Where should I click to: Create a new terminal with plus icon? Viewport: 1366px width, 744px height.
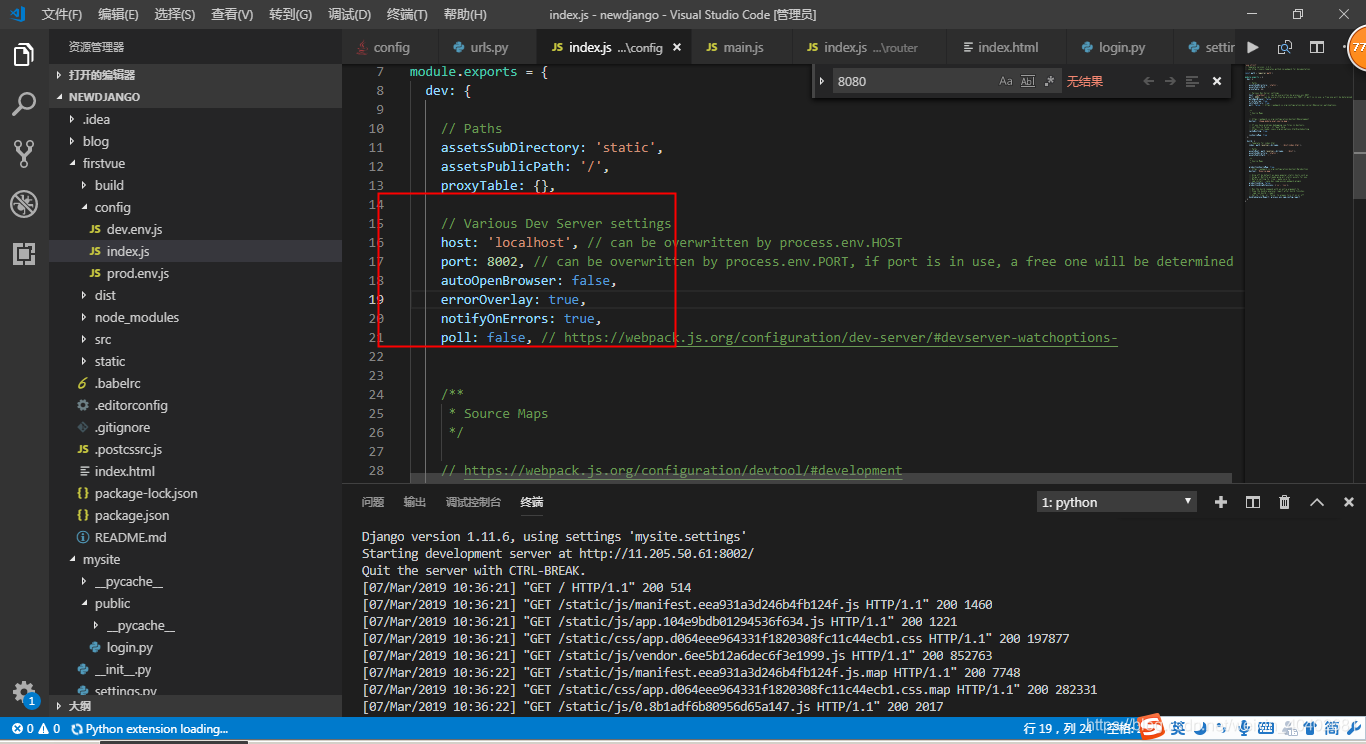1220,502
